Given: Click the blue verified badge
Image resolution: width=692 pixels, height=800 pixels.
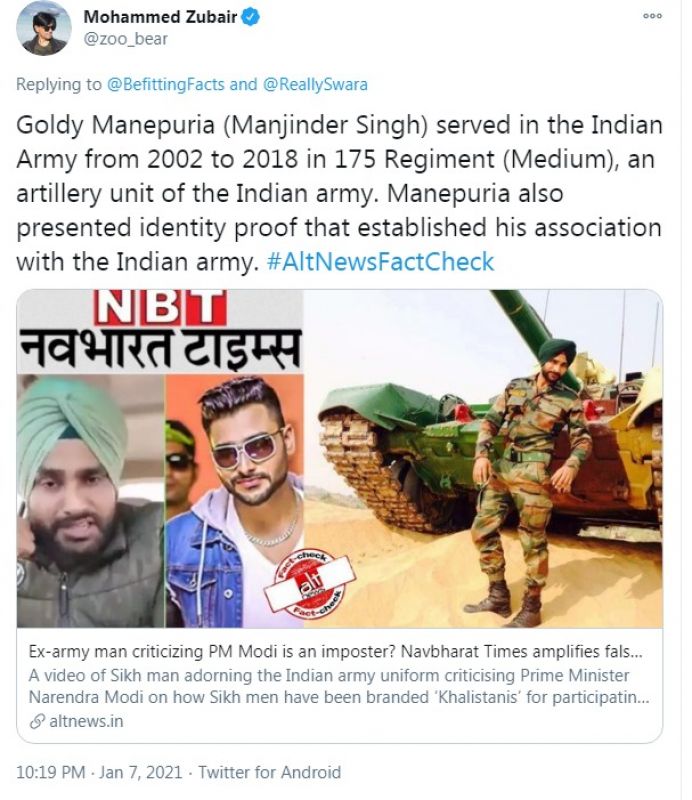Looking at the screenshot, I should 250,17.
